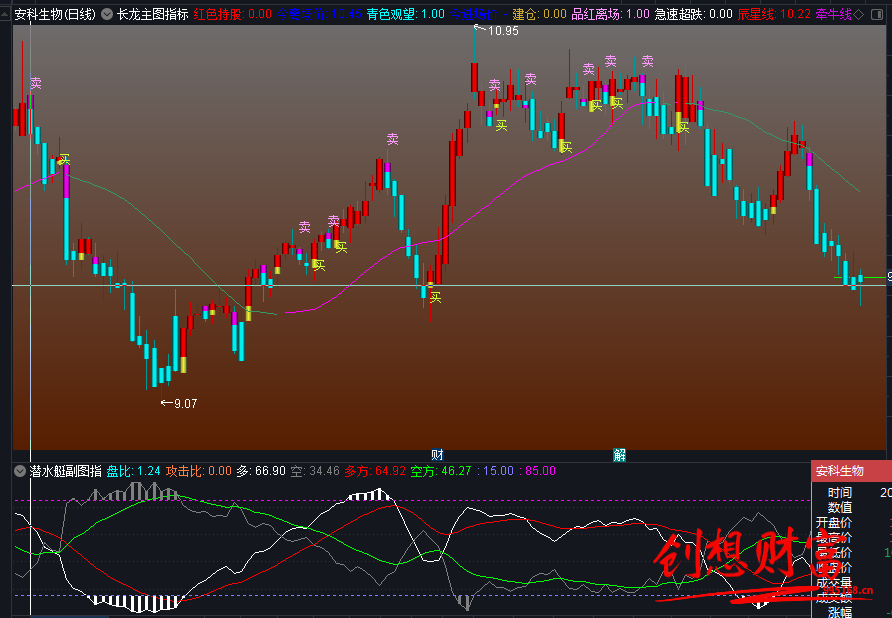
Task: Select the 数值 row in the info panel
Action: point(852,508)
